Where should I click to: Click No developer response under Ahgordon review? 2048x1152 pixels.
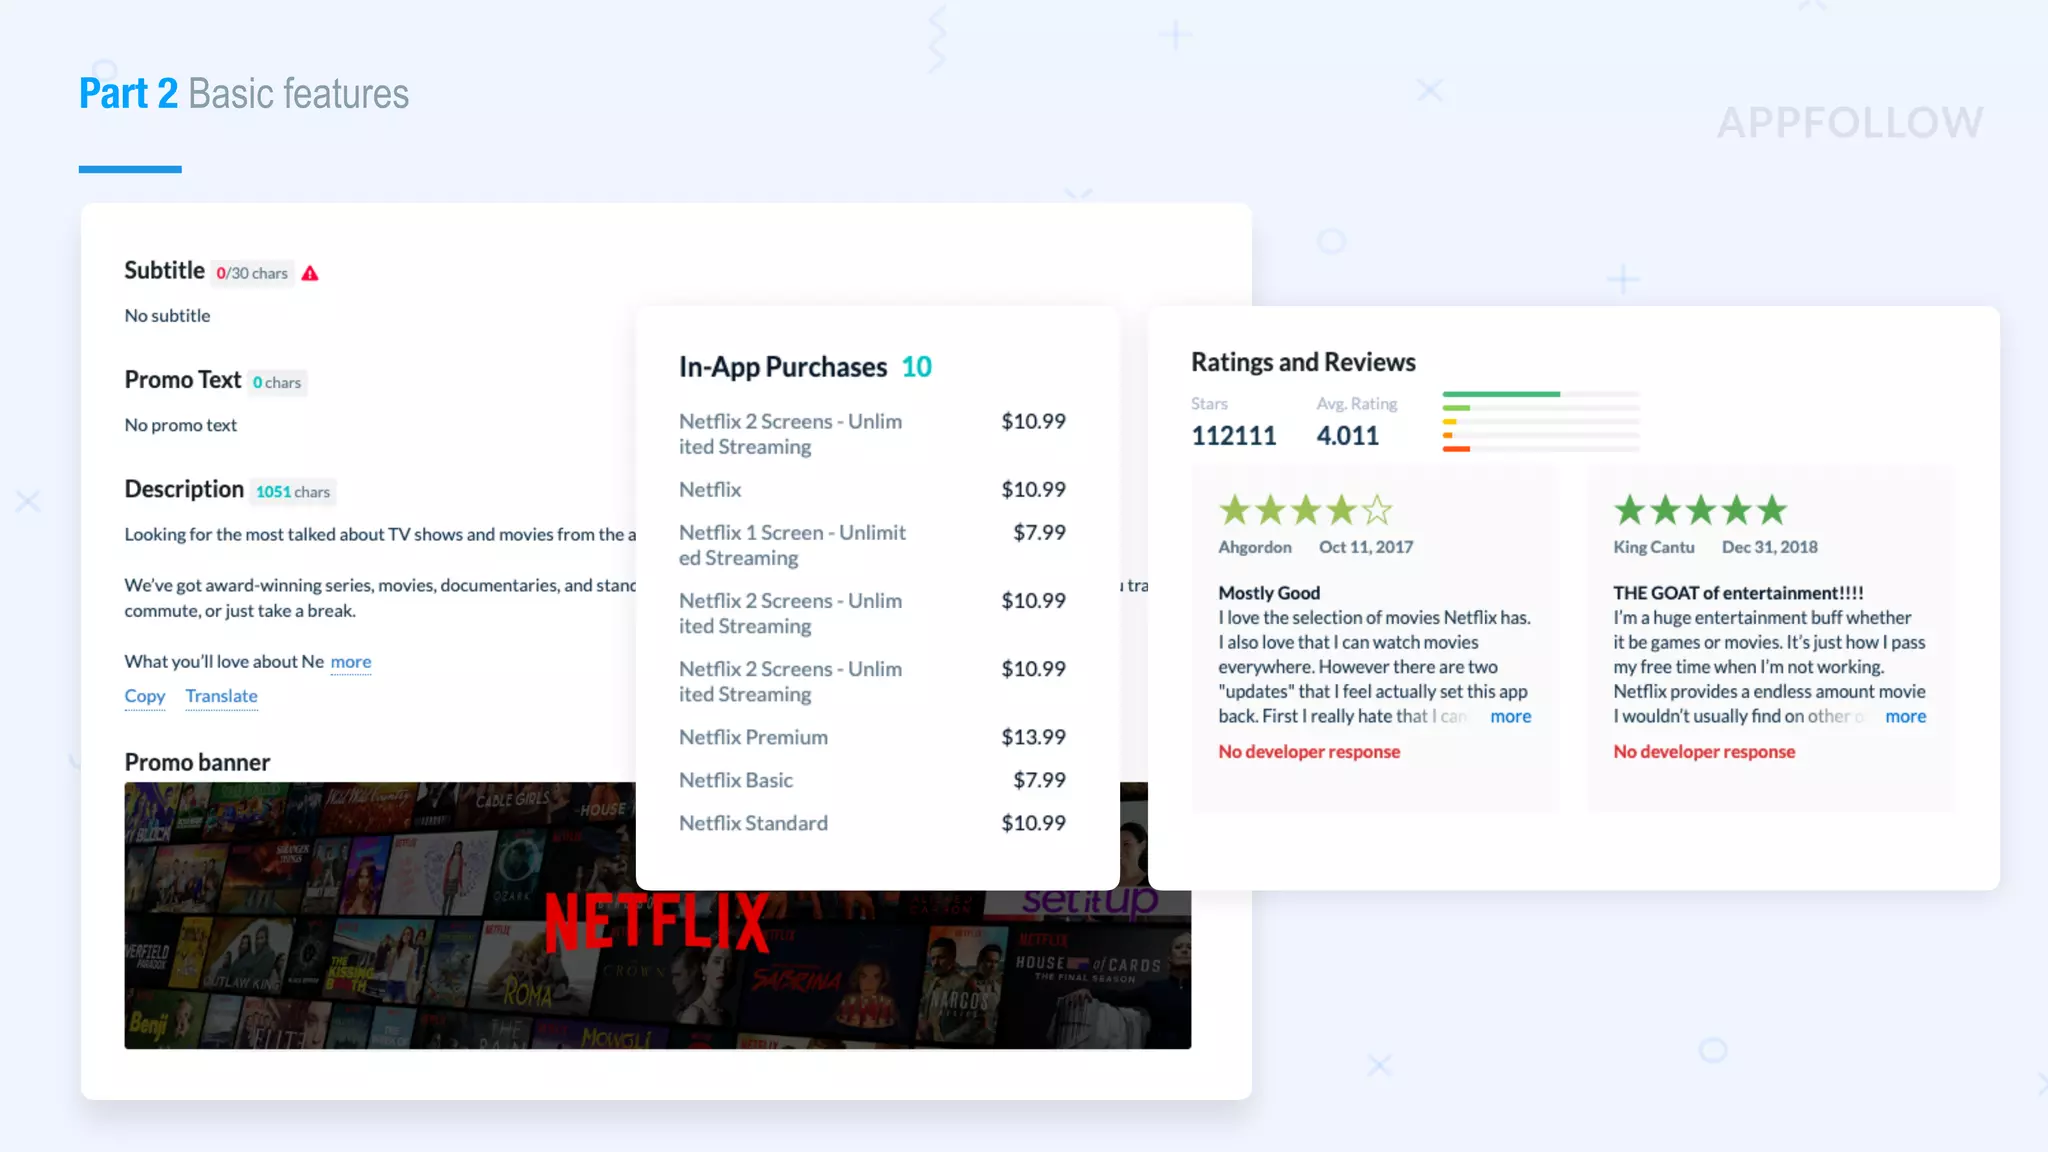1308,752
